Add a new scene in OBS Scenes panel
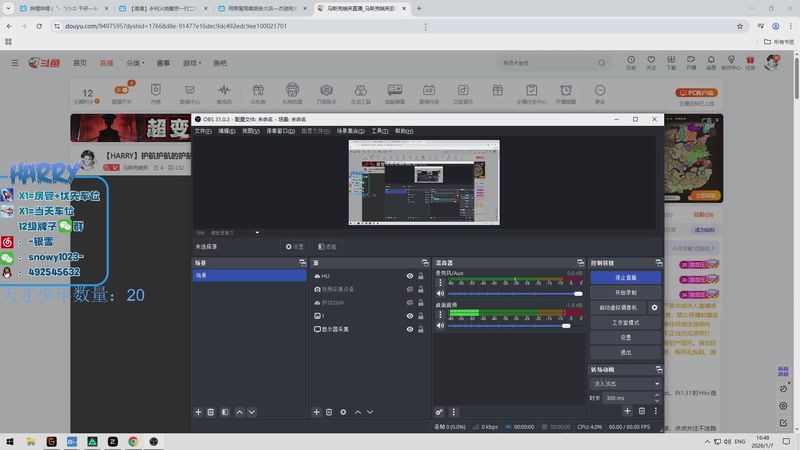Image resolution: width=800 pixels, height=450 pixels. 198,412
